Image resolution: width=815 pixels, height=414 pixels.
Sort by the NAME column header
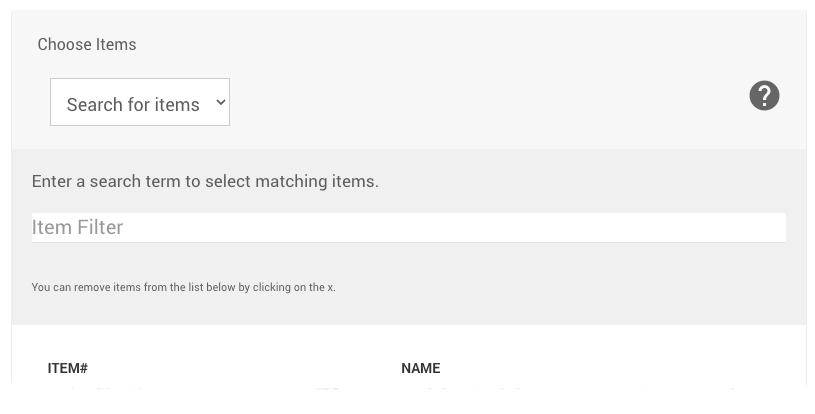click(x=420, y=368)
